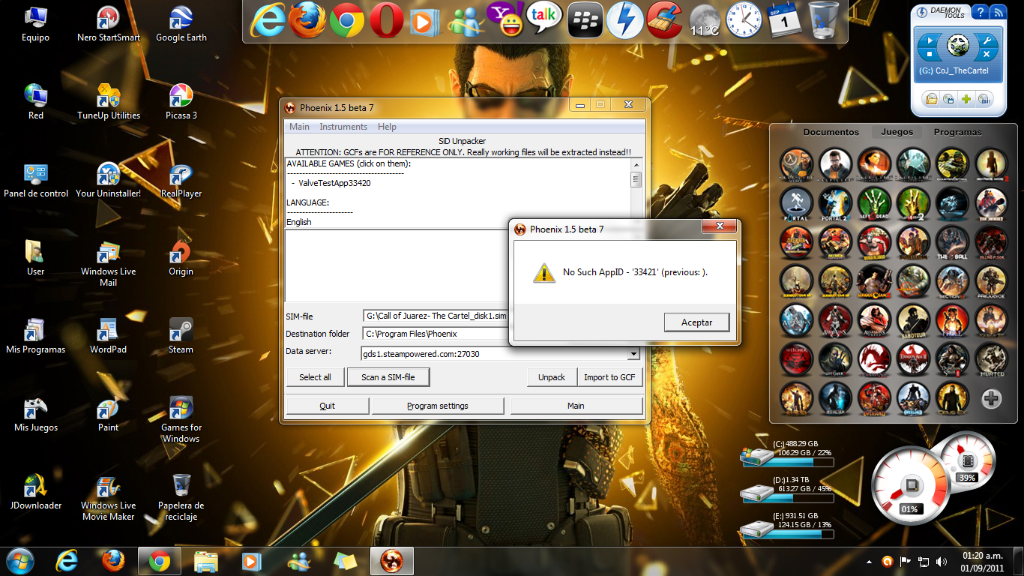Launch Left 4 Dead 2 game icon
This screenshot has width=1024, height=576.
click(x=913, y=203)
